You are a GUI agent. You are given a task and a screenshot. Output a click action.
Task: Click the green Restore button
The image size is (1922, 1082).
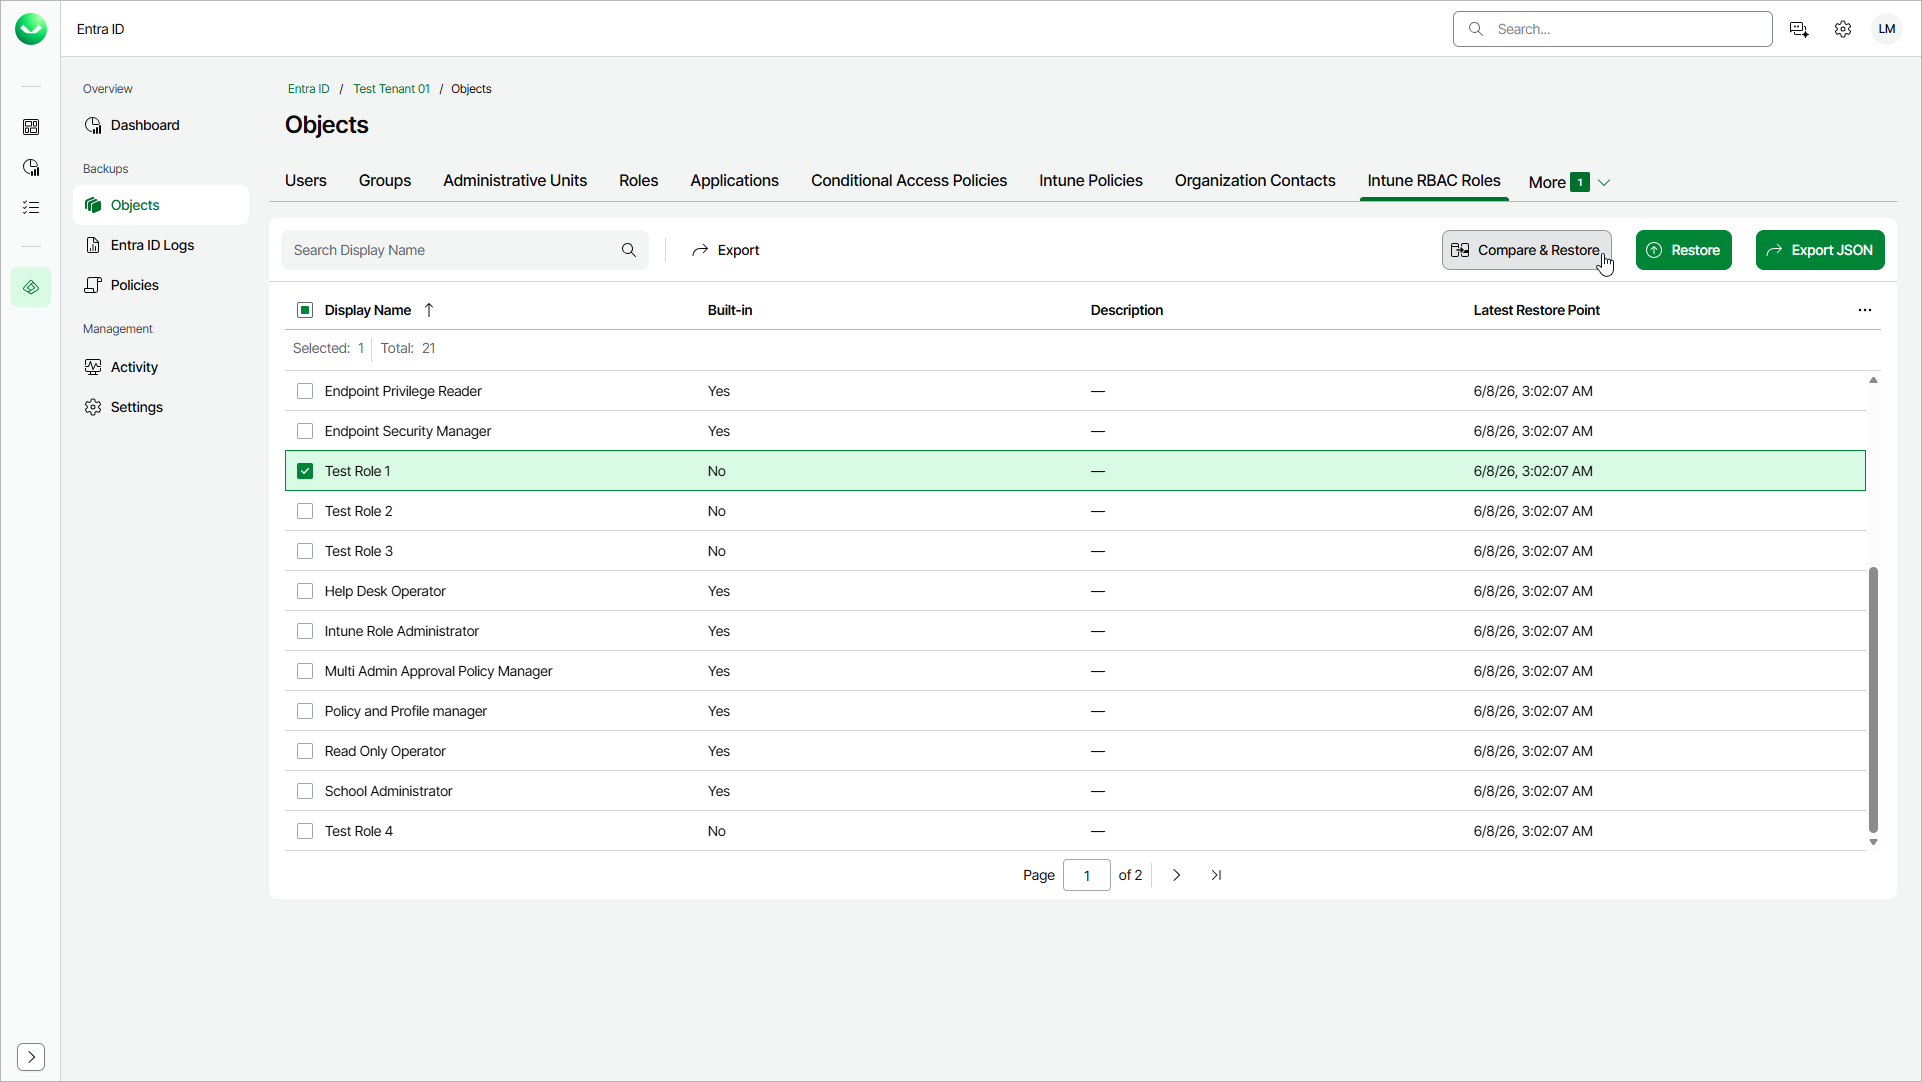pos(1684,250)
